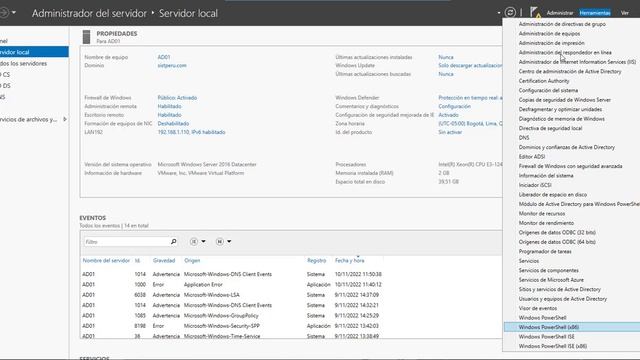The height and width of the screenshot is (360, 640).
Task: Sort events by Origen column
Action: (x=192, y=260)
